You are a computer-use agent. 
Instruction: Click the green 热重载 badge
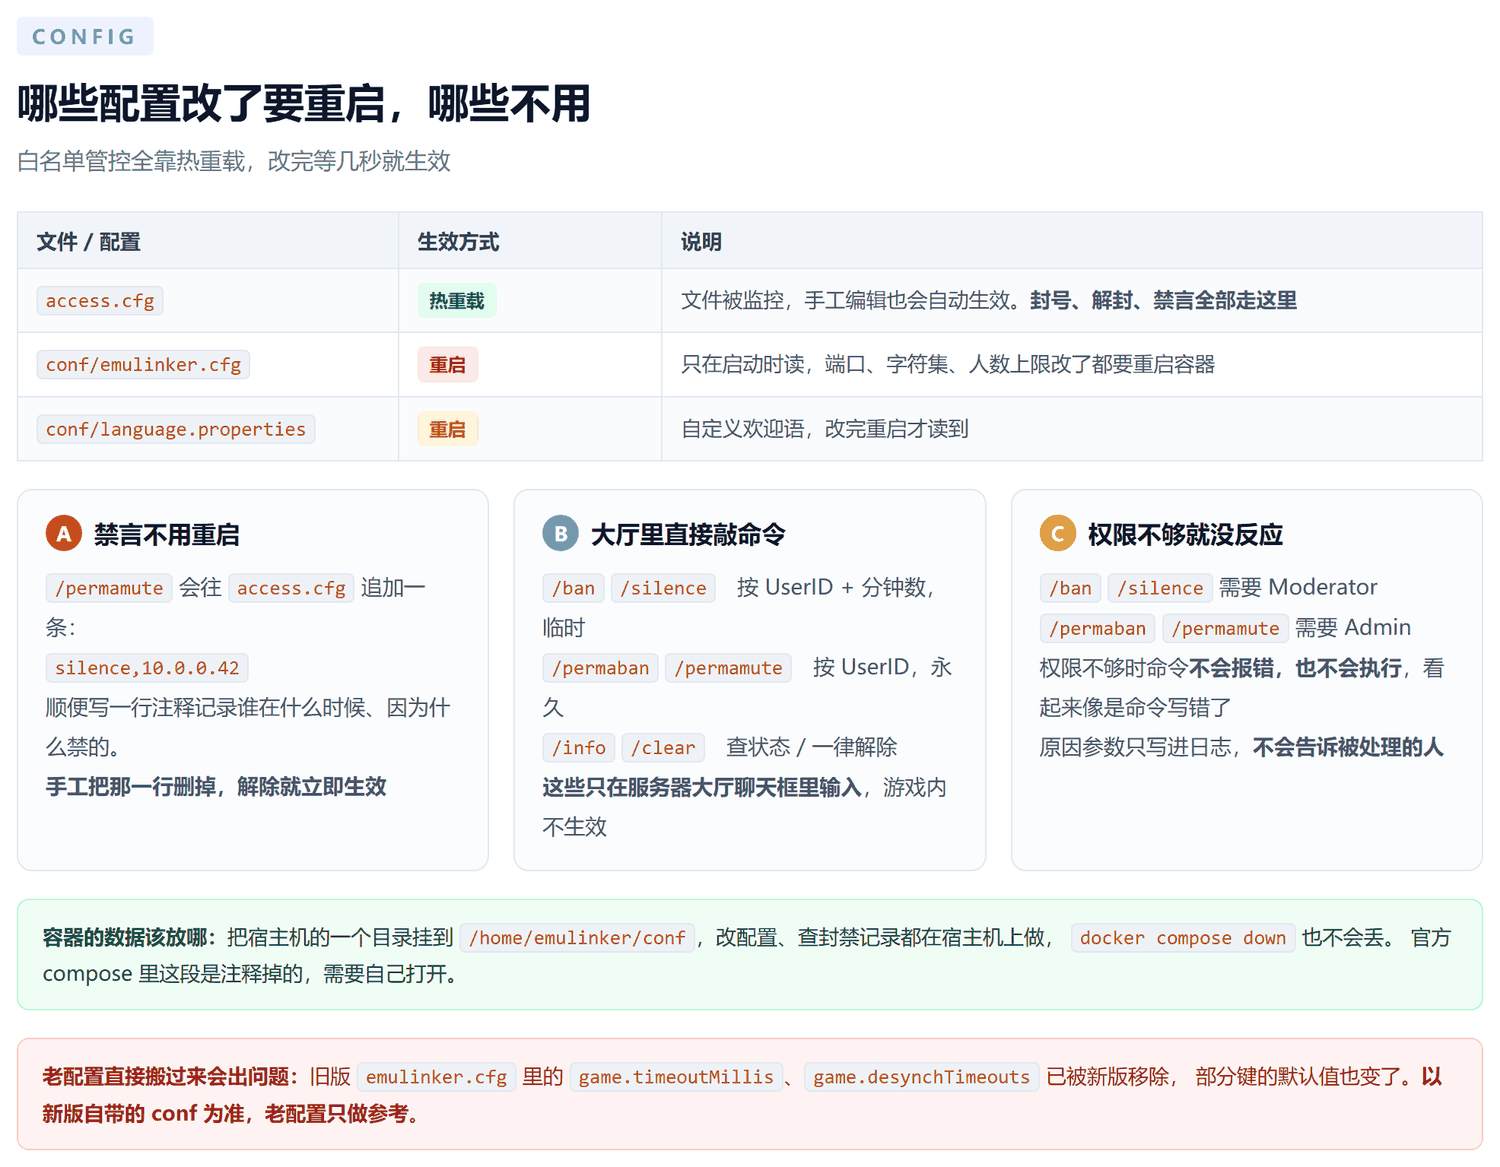[x=457, y=301]
